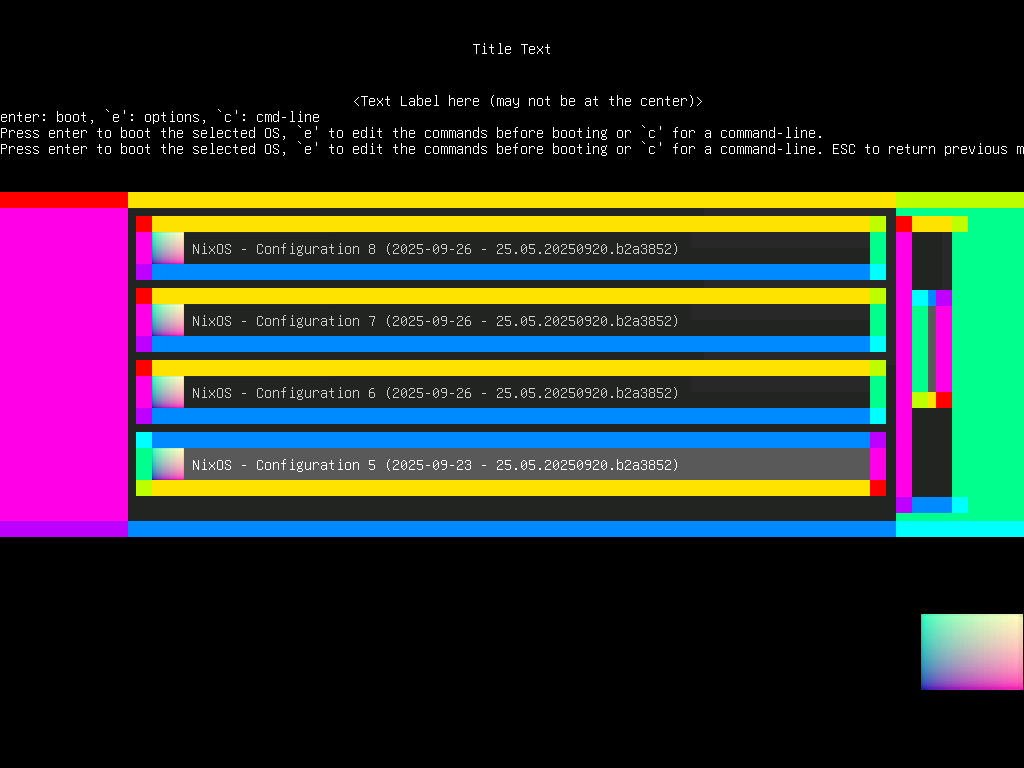The height and width of the screenshot is (768, 1024).
Task: Click the icon of highlighted Configuration 5 entry
Action: (x=168, y=464)
